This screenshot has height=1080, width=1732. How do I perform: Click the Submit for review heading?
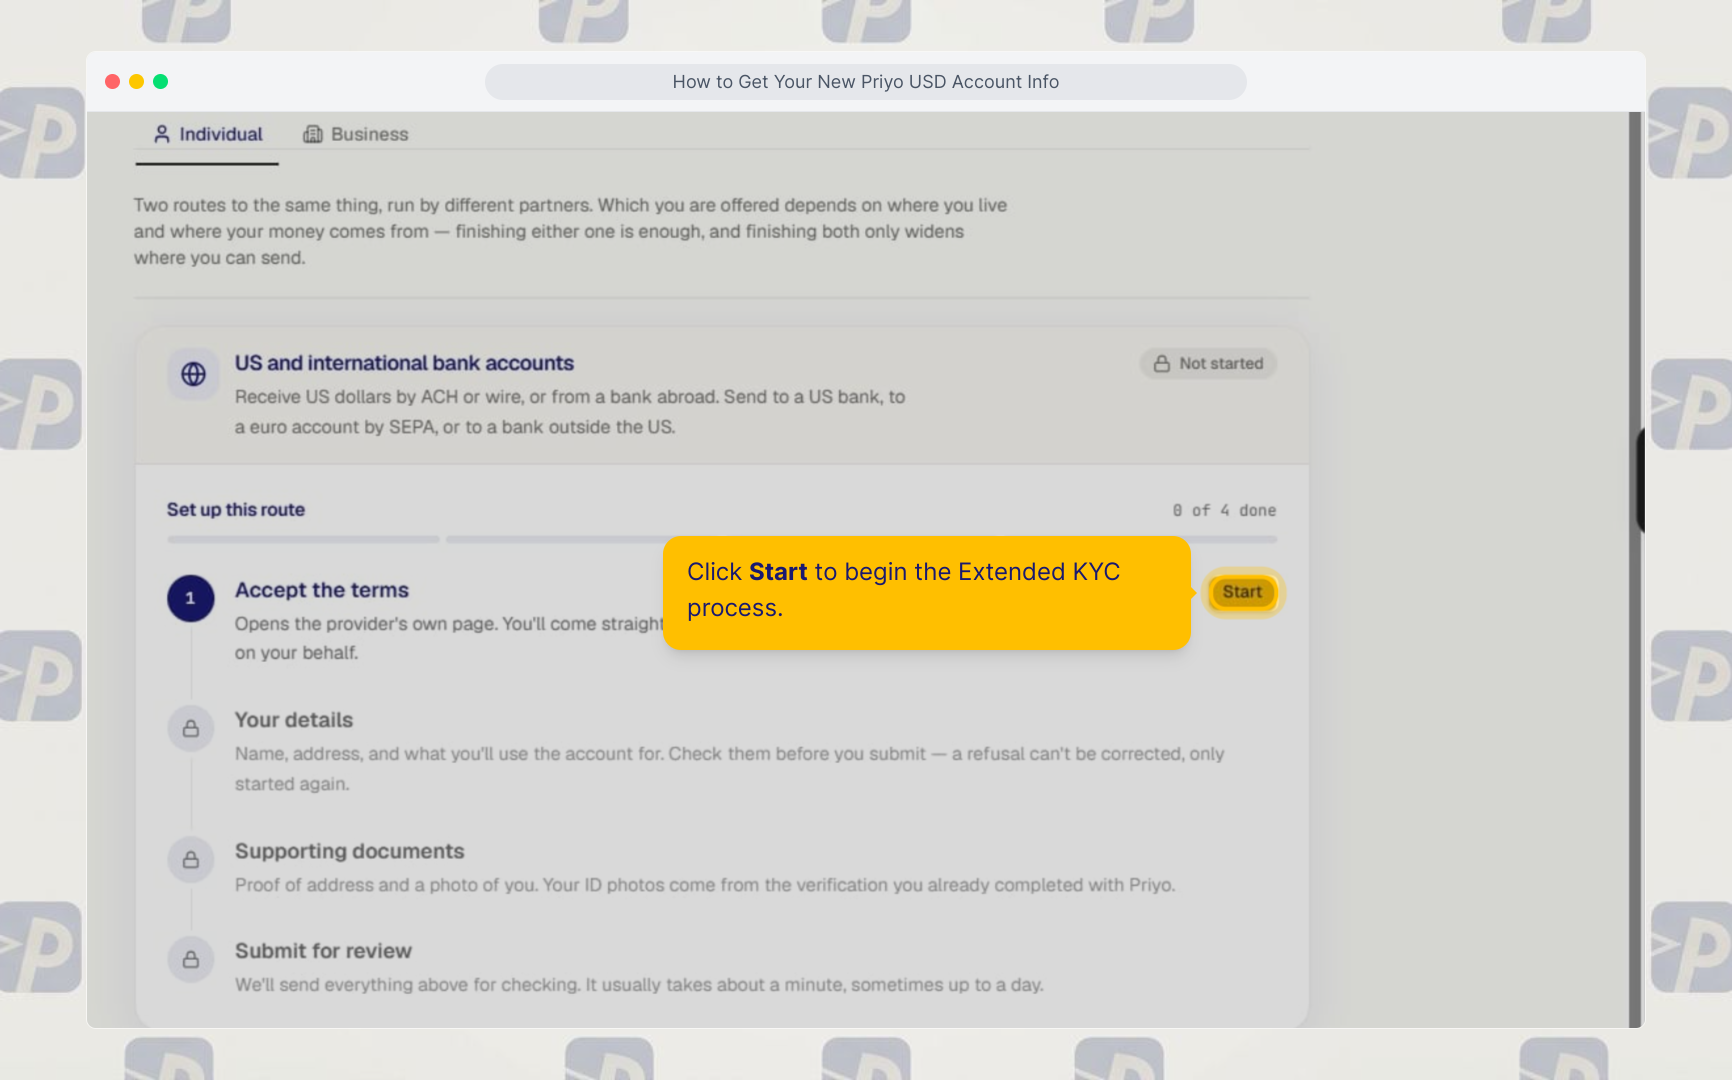pos(323,951)
